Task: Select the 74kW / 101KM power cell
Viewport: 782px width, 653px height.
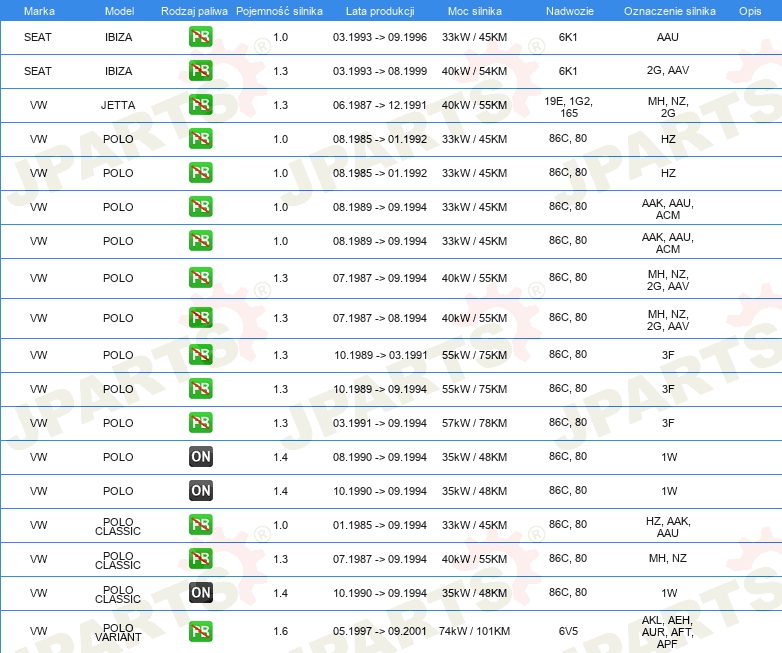Action: (x=474, y=631)
